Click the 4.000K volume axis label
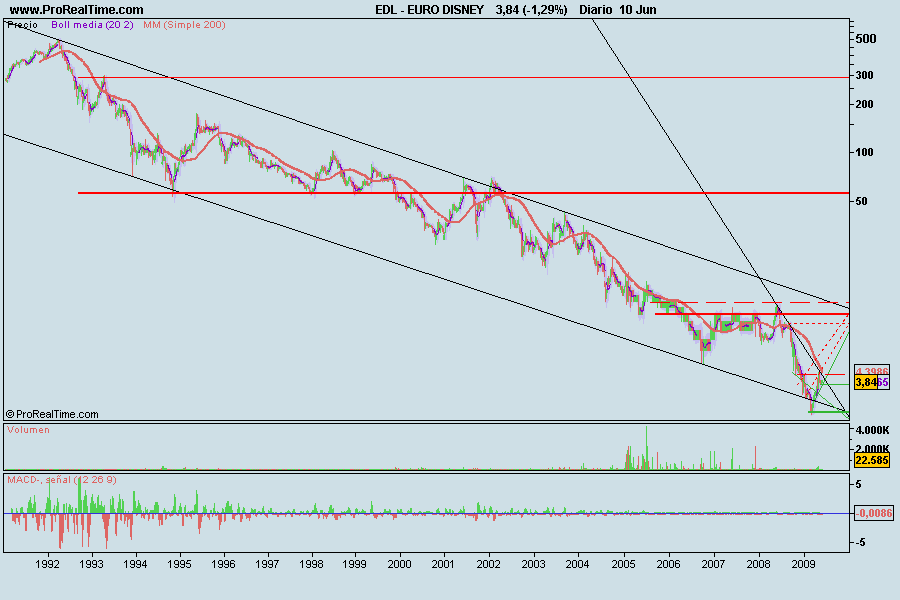The image size is (900, 600). pyautogui.click(x=872, y=430)
